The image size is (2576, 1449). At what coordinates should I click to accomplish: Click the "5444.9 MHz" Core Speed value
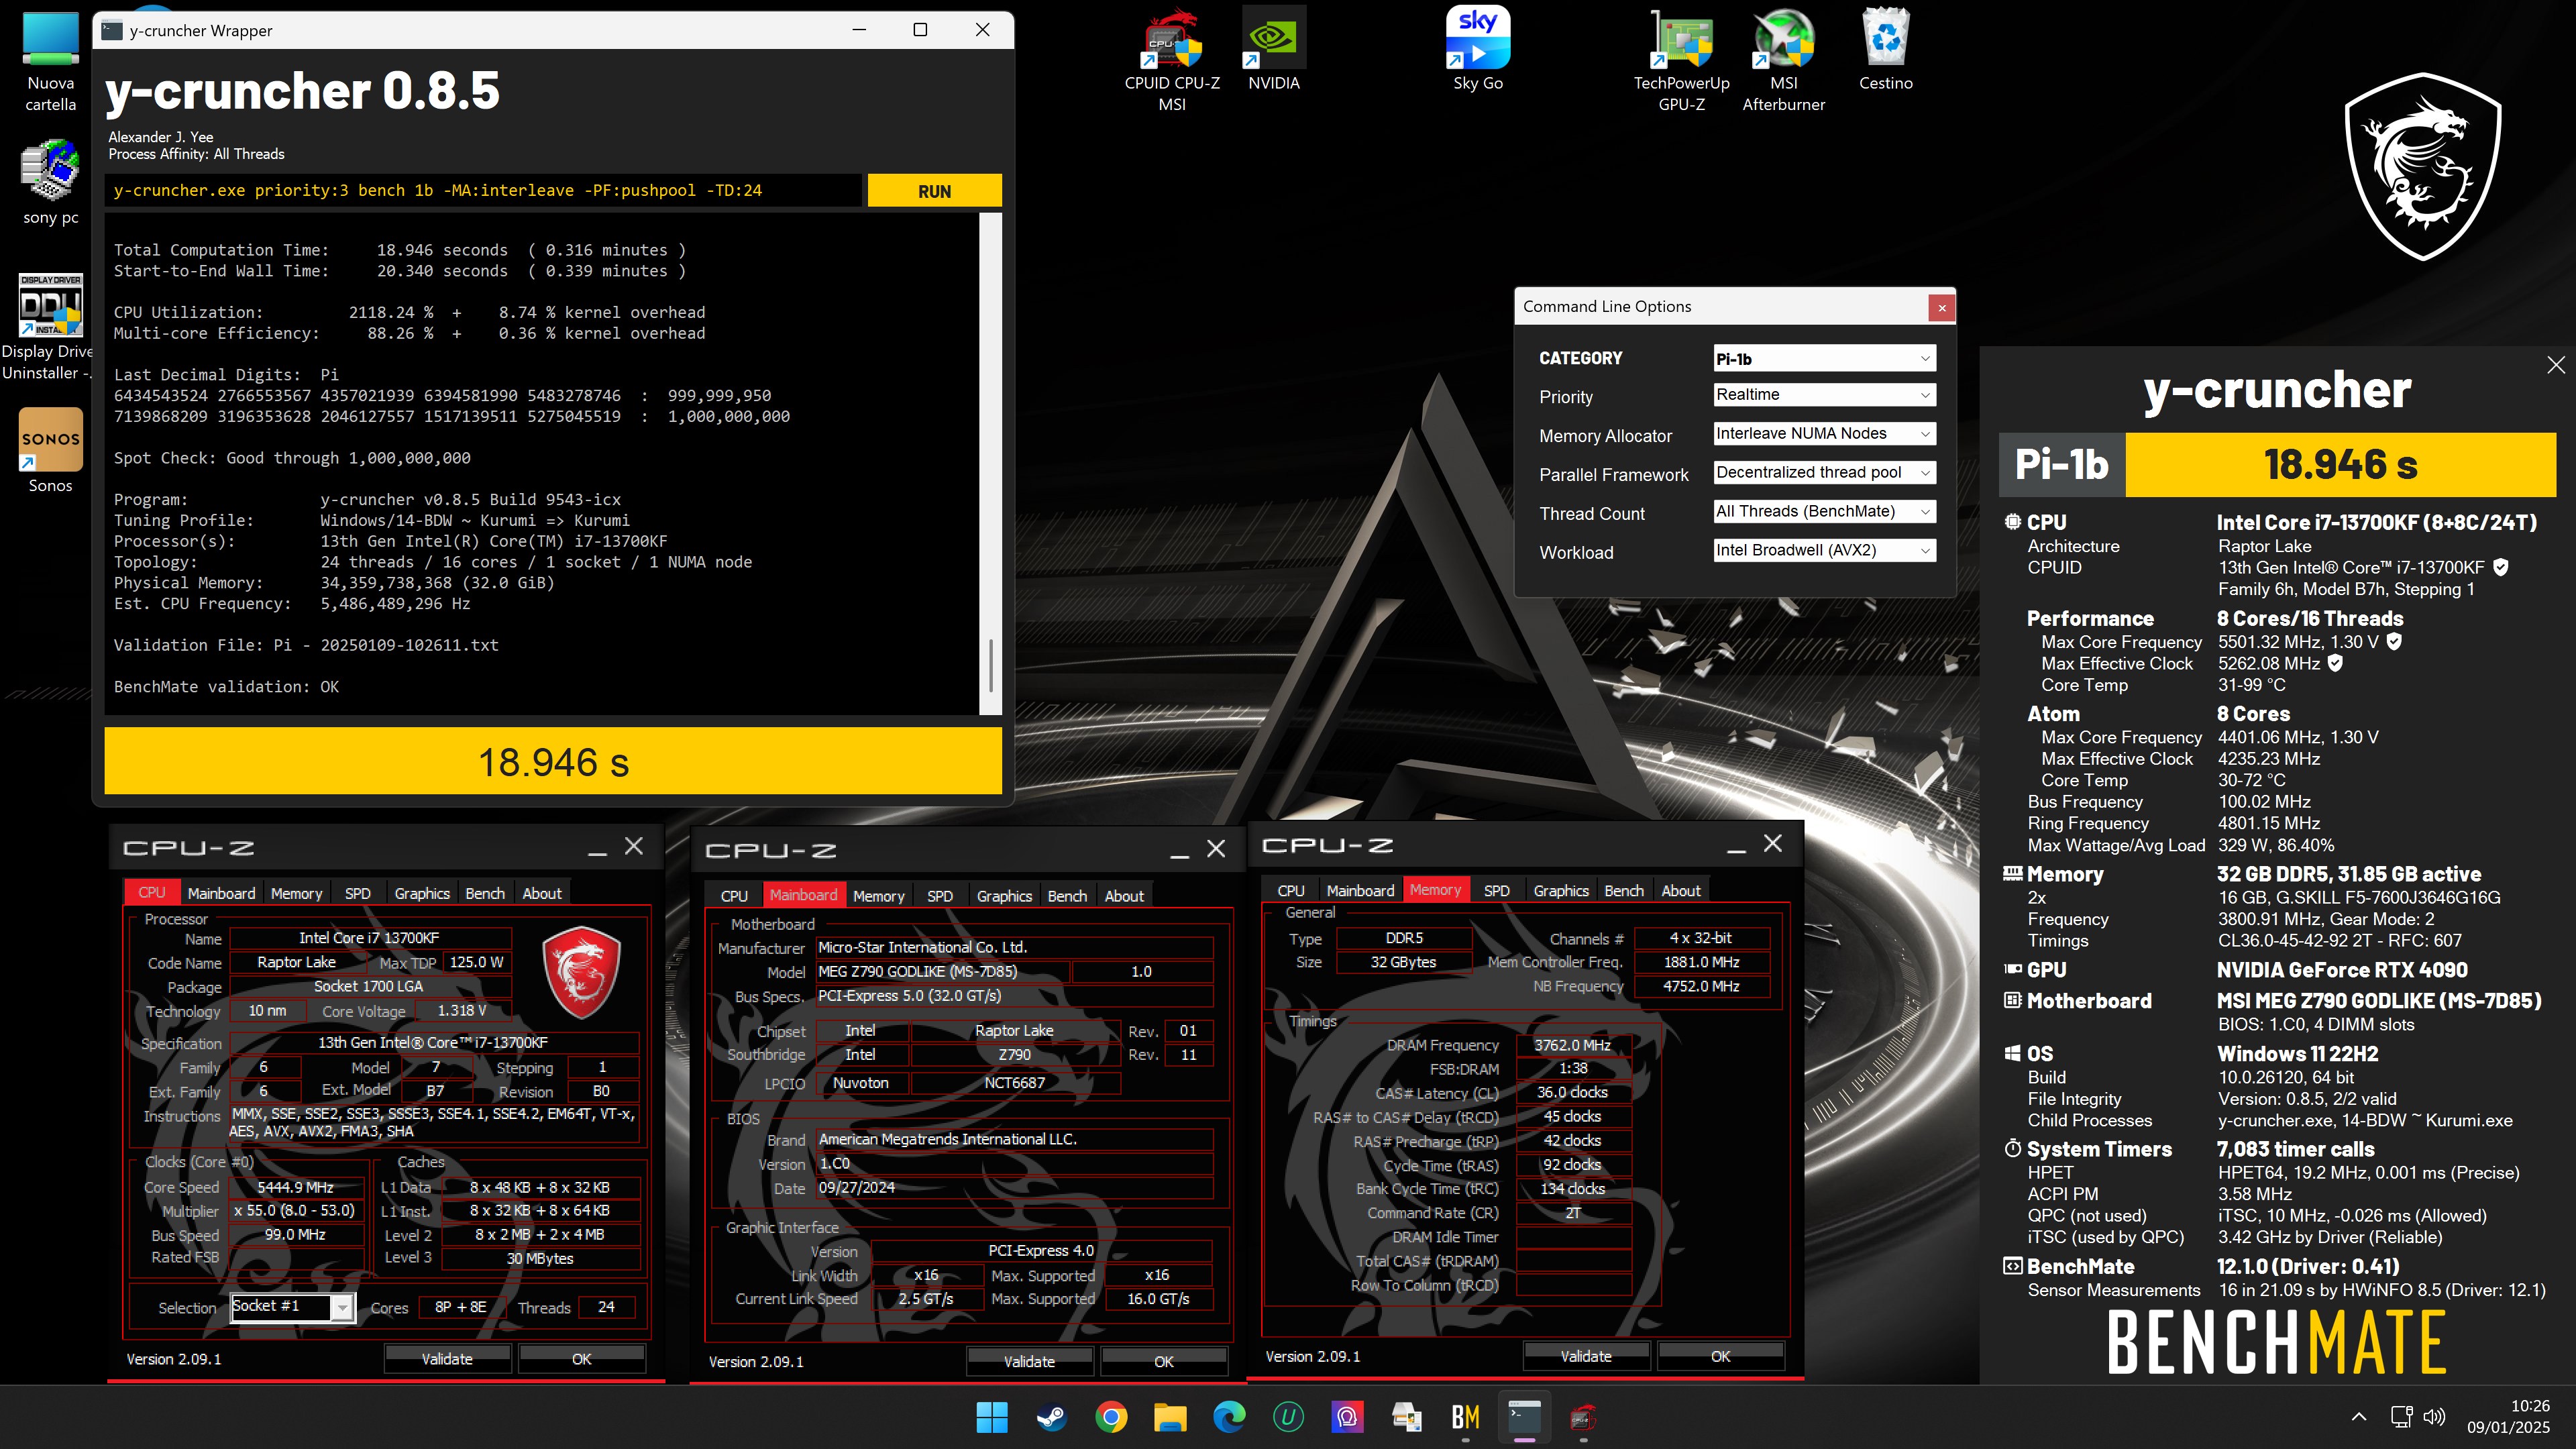[296, 1188]
